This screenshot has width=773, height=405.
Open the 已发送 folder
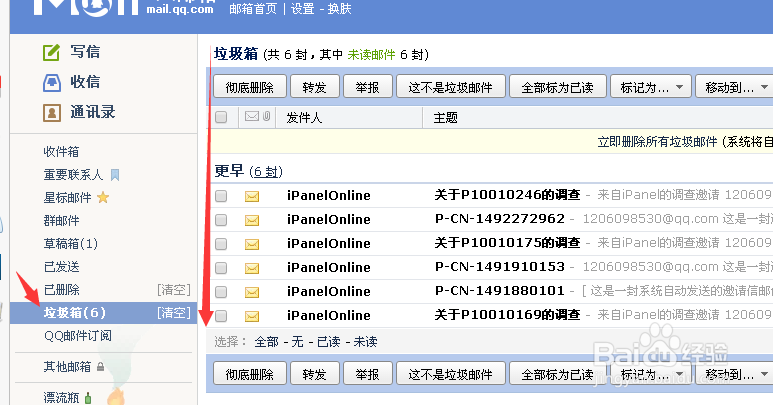(x=61, y=267)
